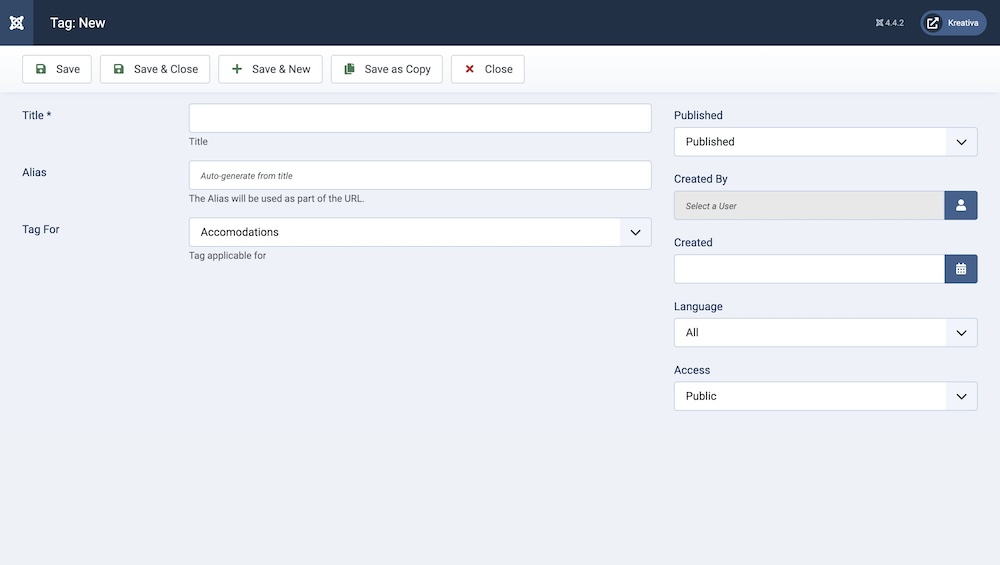Click into the Title input field
Viewport: 1000px width, 565px height.
(420, 118)
